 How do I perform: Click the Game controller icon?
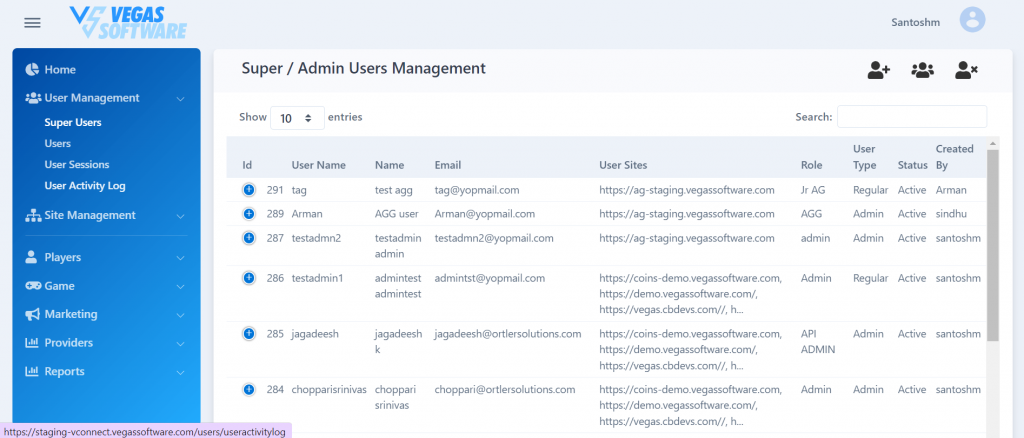(x=33, y=286)
